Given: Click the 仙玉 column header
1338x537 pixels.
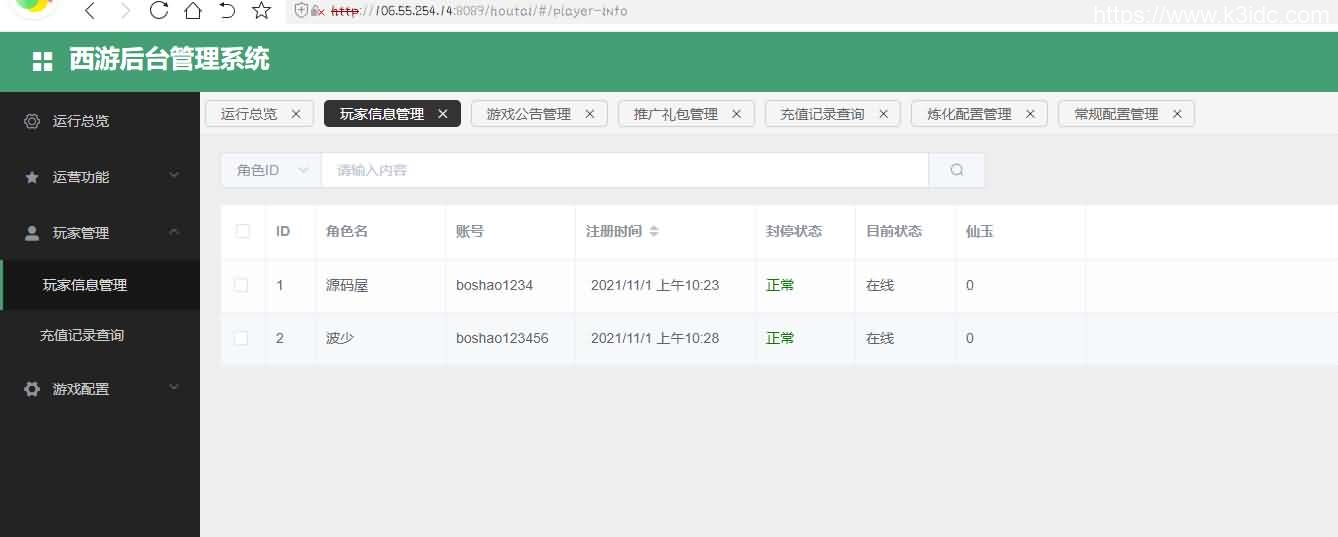Looking at the screenshot, I should click(980, 231).
